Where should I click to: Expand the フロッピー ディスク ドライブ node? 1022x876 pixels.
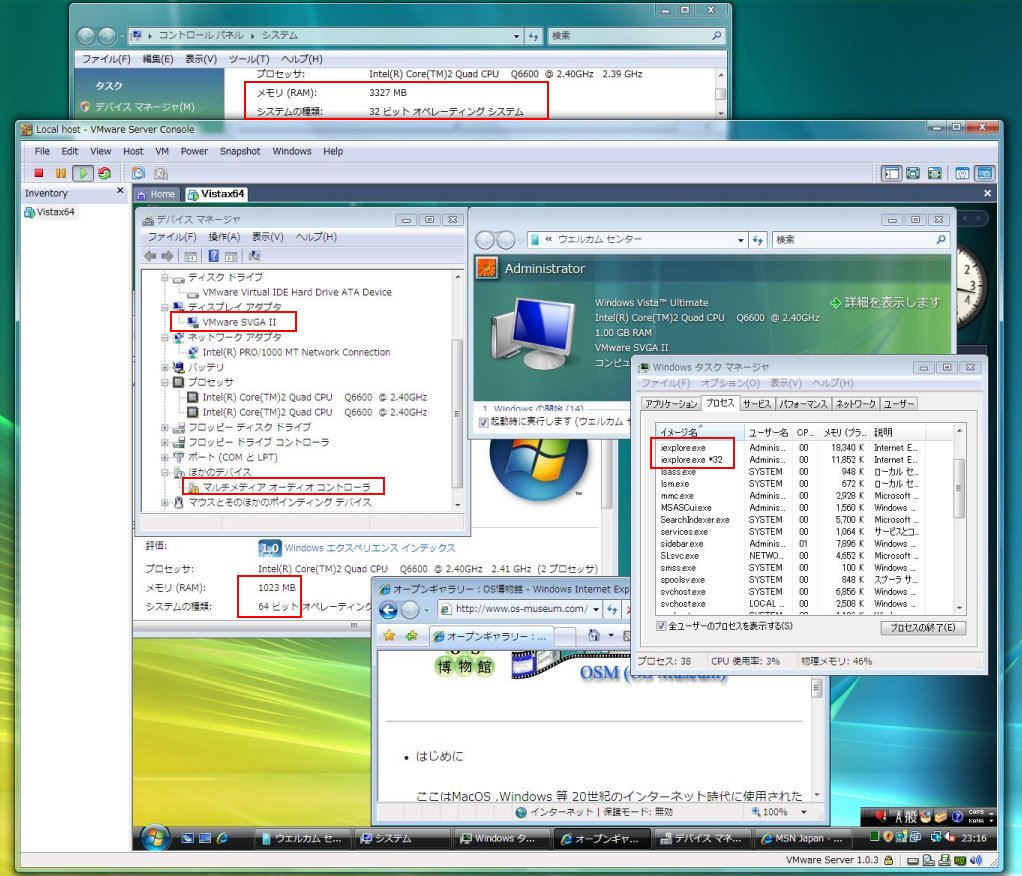tap(165, 428)
